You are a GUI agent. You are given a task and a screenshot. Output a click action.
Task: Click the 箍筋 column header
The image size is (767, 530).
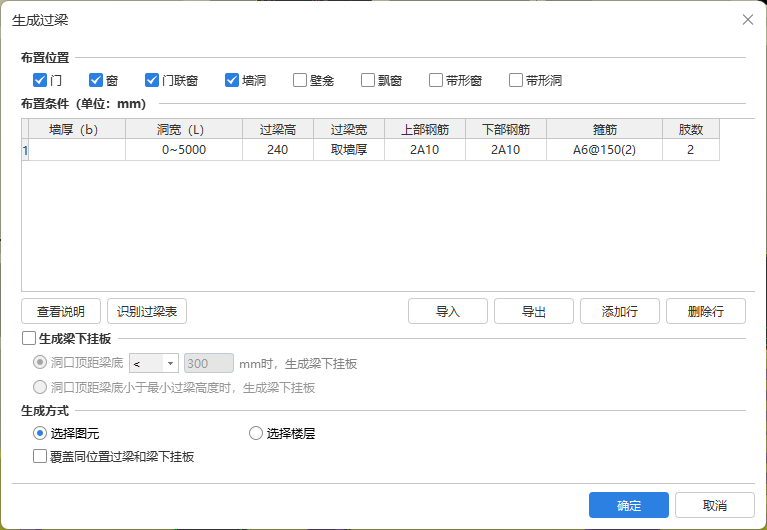[605, 129]
